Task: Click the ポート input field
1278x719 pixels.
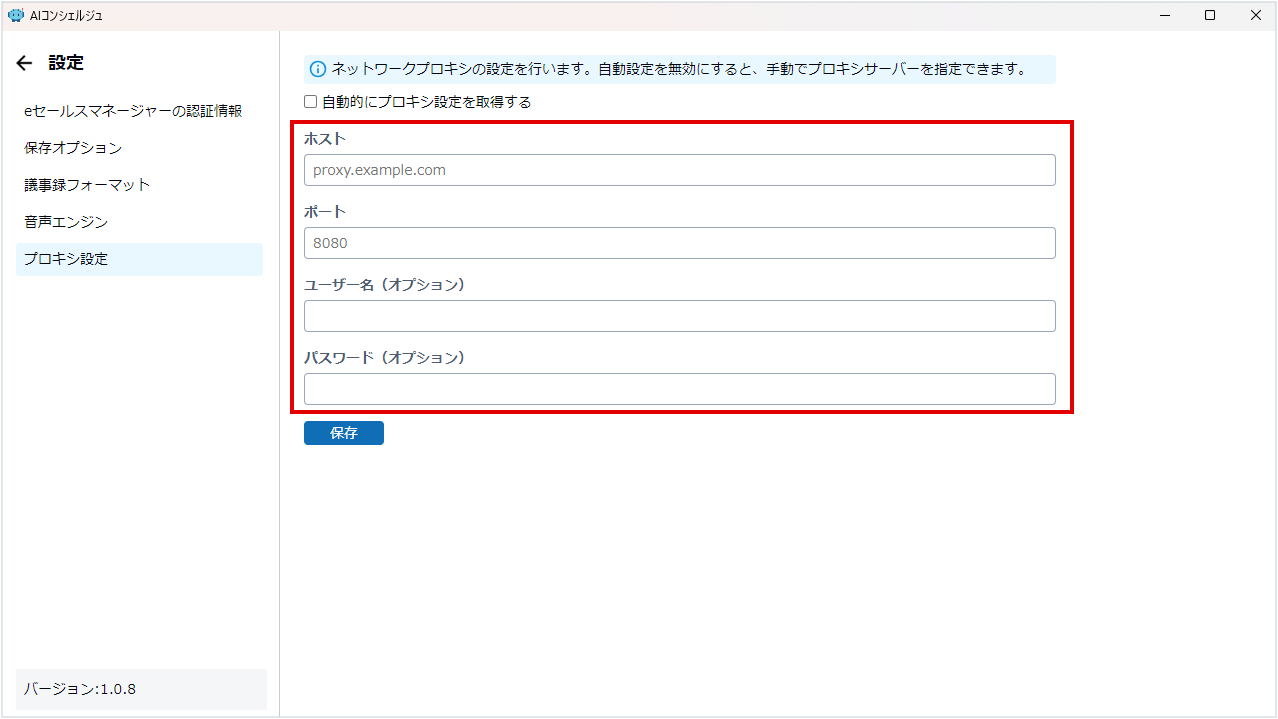Action: click(x=679, y=243)
